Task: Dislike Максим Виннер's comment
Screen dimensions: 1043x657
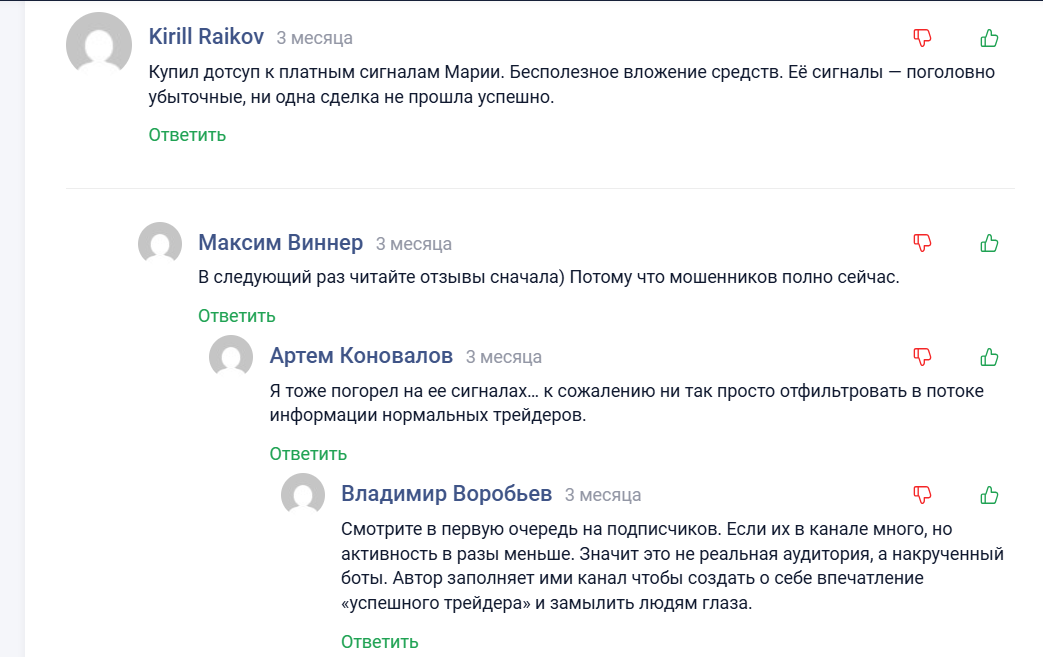Action: coord(921,242)
